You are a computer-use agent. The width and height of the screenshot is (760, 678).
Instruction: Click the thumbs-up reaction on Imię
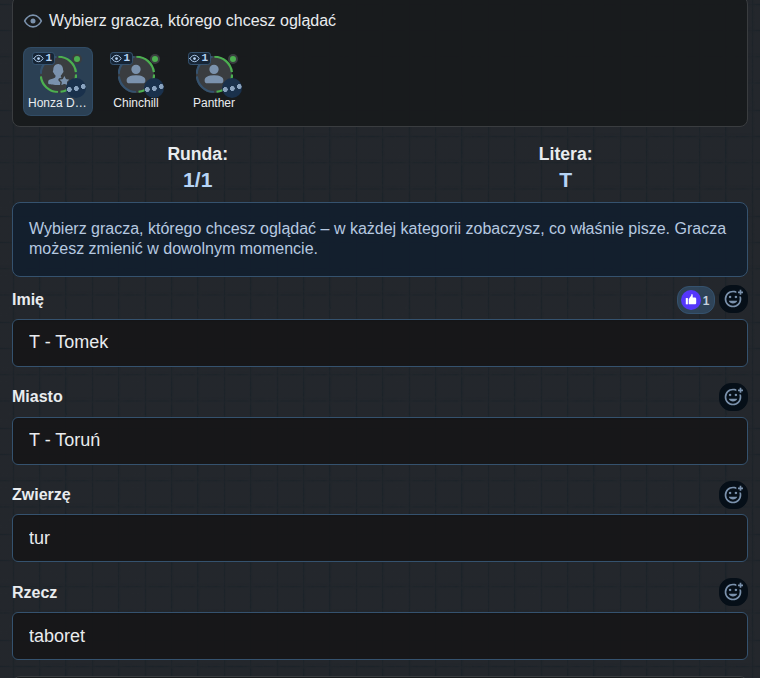tap(696, 300)
